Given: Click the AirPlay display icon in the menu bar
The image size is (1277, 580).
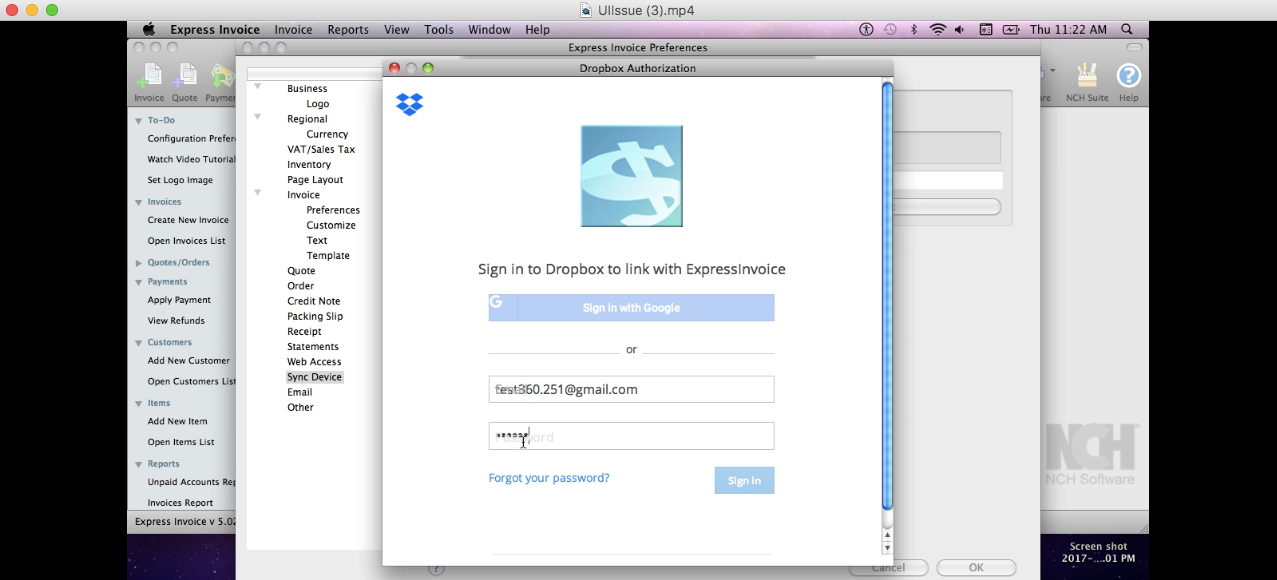Looking at the screenshot, I should click(x=985, y=30).
